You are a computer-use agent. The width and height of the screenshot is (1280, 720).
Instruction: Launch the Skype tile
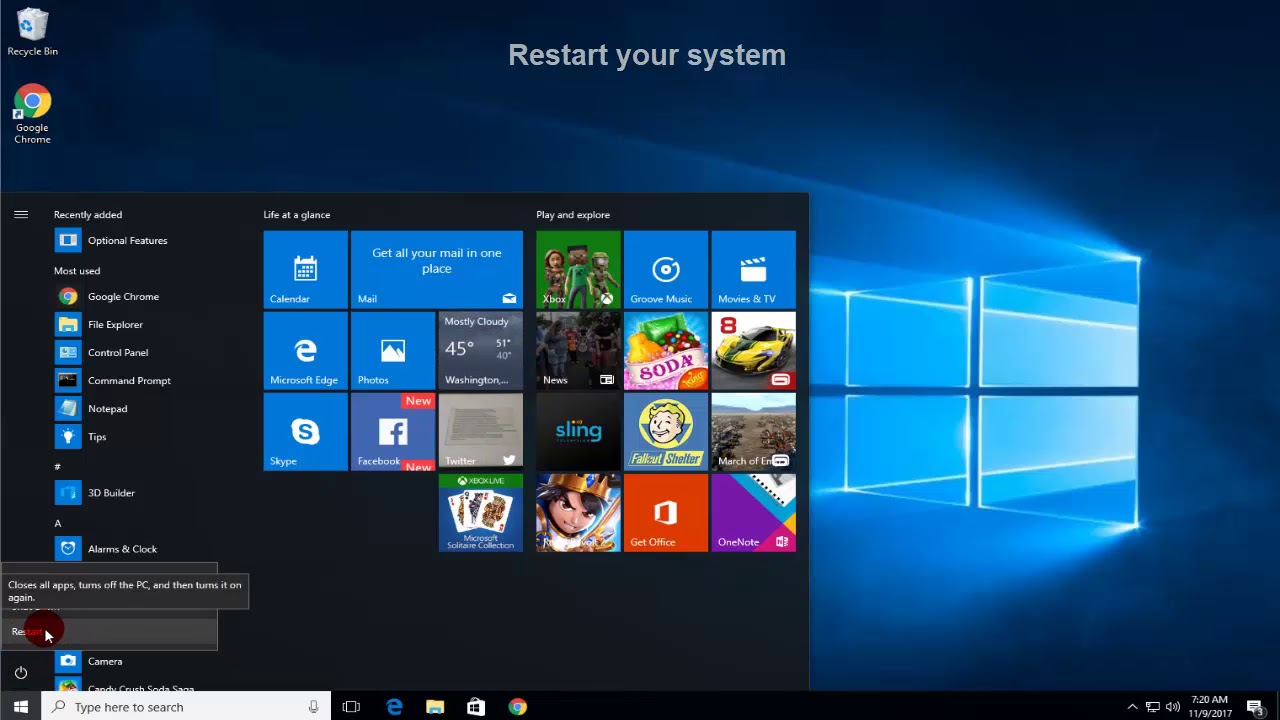coord(306,431)
